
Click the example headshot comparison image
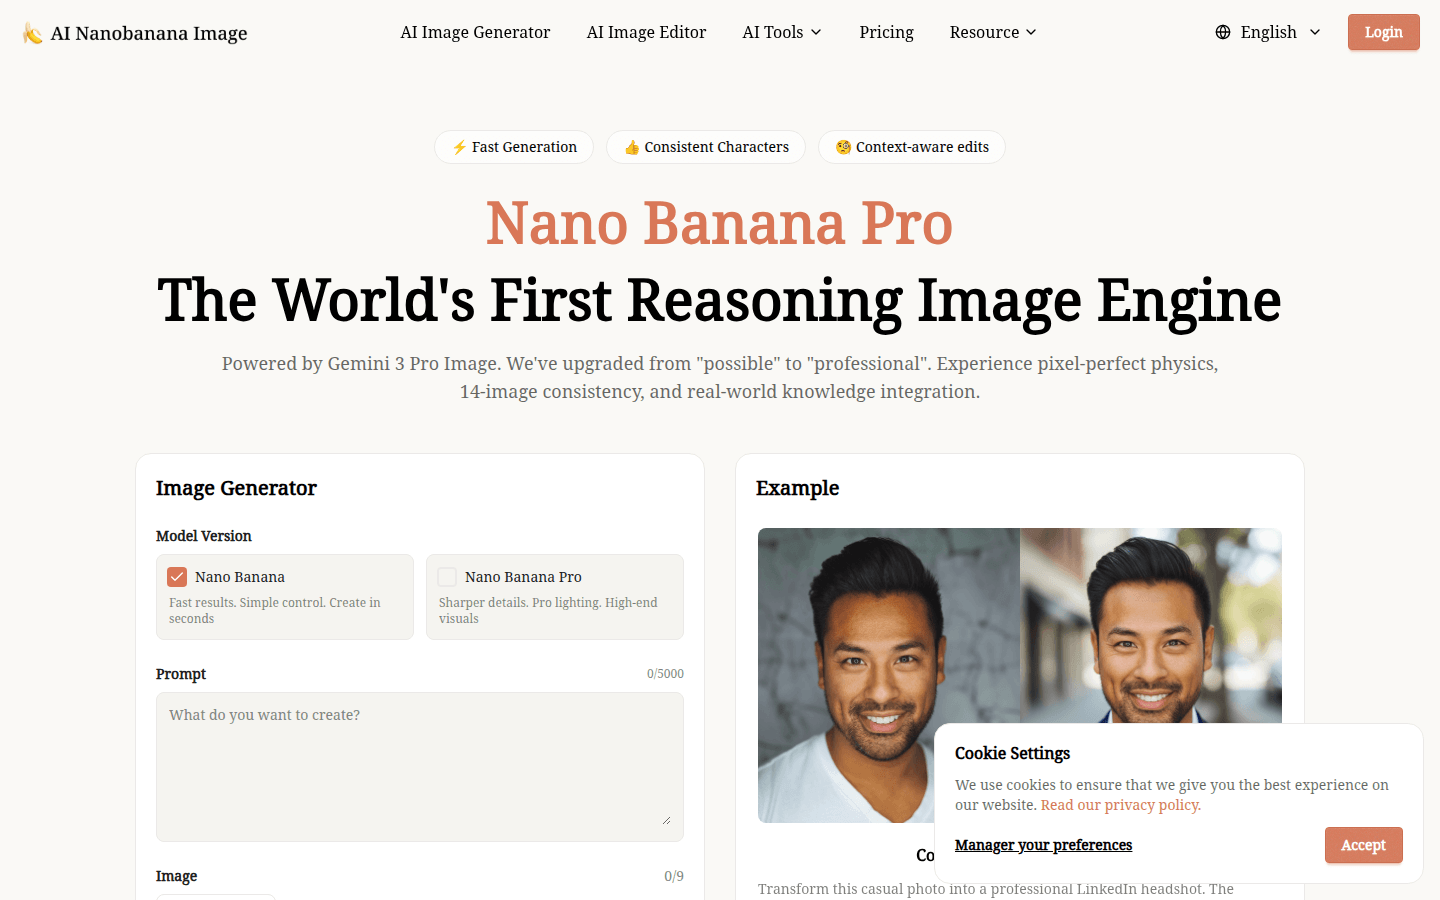(x=1020, y=675)
